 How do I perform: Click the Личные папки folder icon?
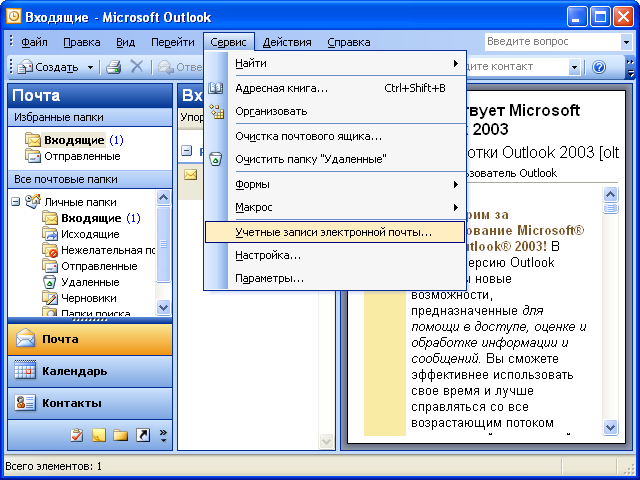(33, 202)
